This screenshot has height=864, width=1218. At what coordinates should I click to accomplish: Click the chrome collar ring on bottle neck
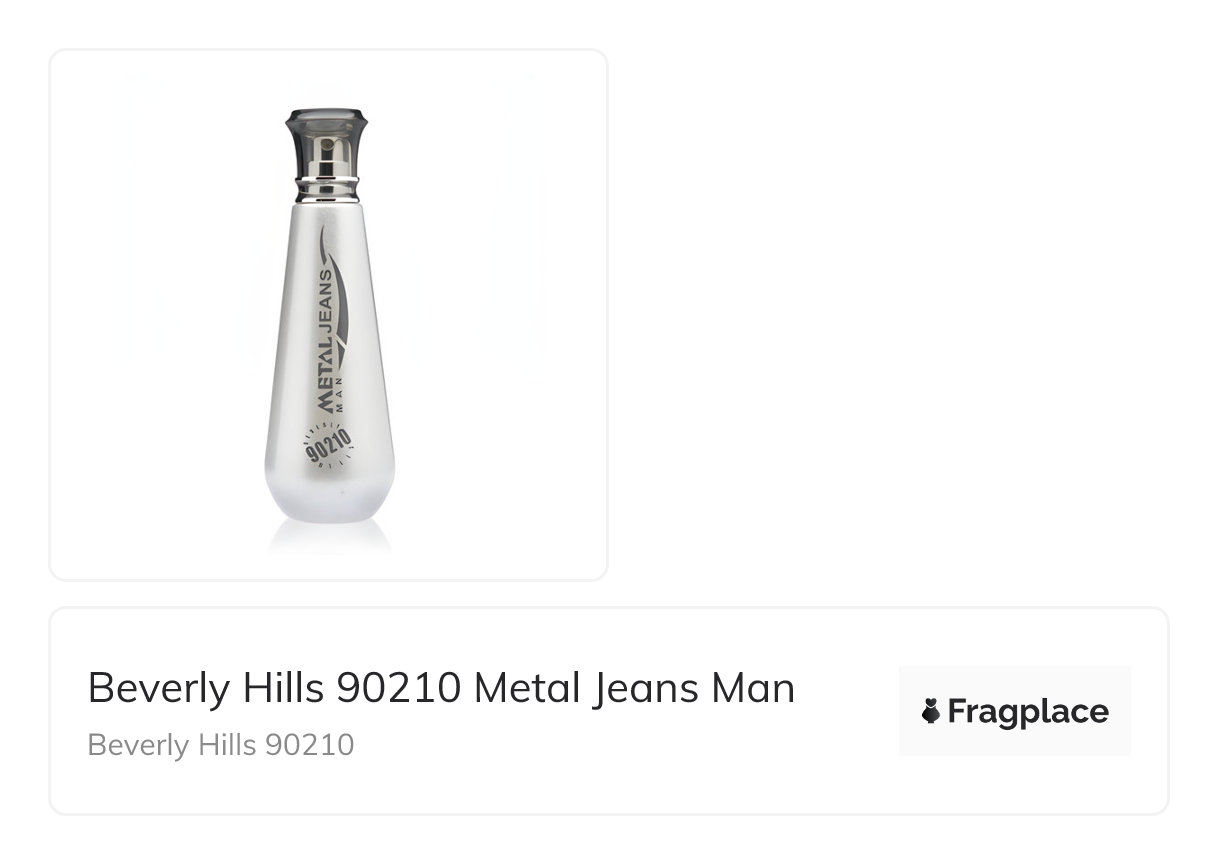pyautogui.click(x=326, y=186)
